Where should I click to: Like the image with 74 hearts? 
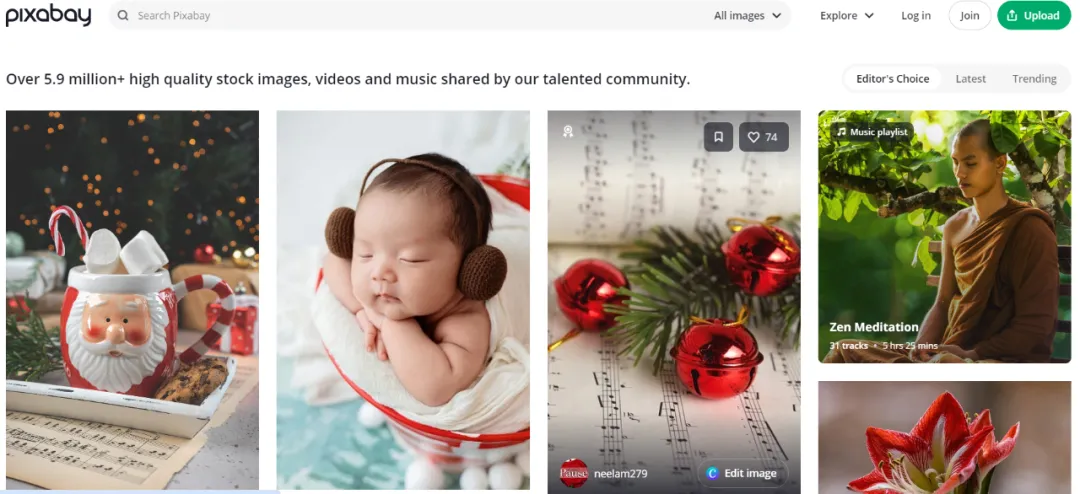point(763,137)
